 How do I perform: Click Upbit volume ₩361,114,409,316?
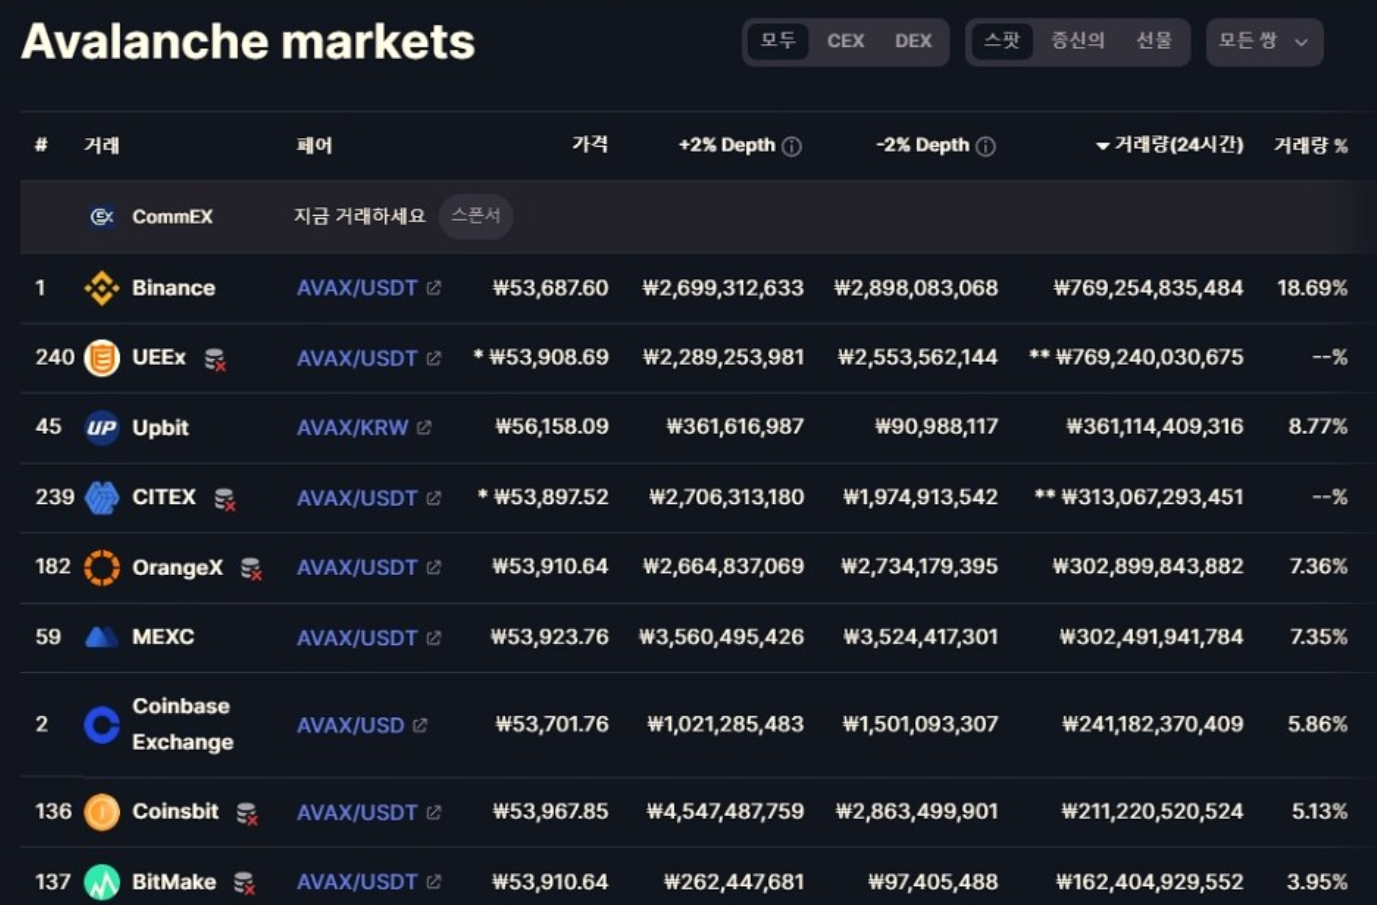pos(1154,427)
